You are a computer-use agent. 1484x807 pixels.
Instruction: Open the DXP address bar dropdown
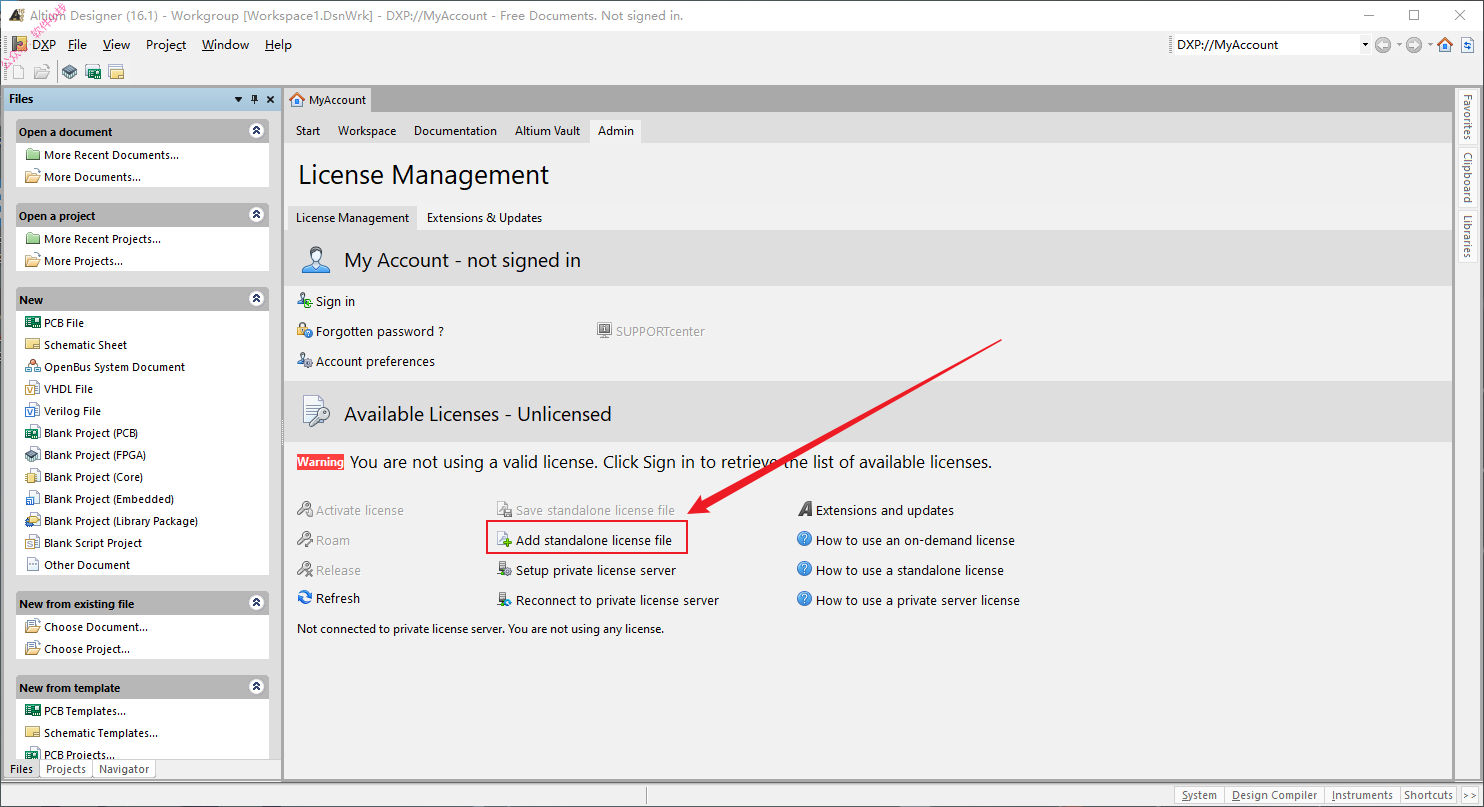tap(1365, 45)
